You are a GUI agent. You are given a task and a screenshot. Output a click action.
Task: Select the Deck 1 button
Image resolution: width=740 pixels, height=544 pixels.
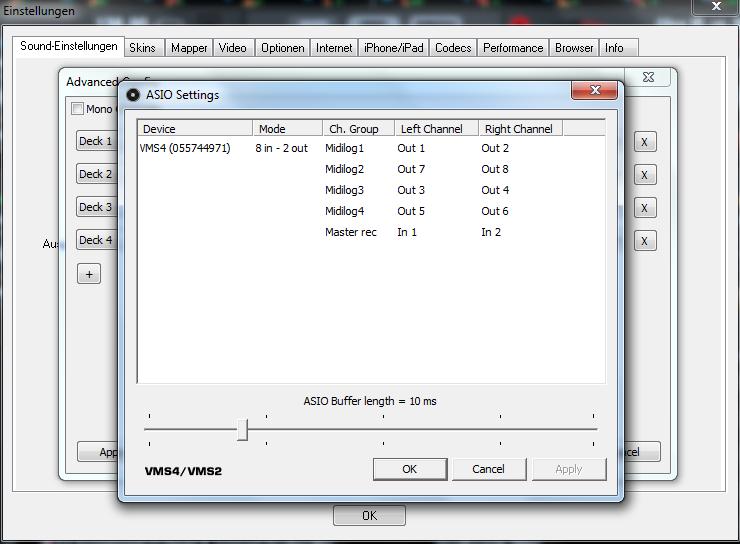coord(96,141)
